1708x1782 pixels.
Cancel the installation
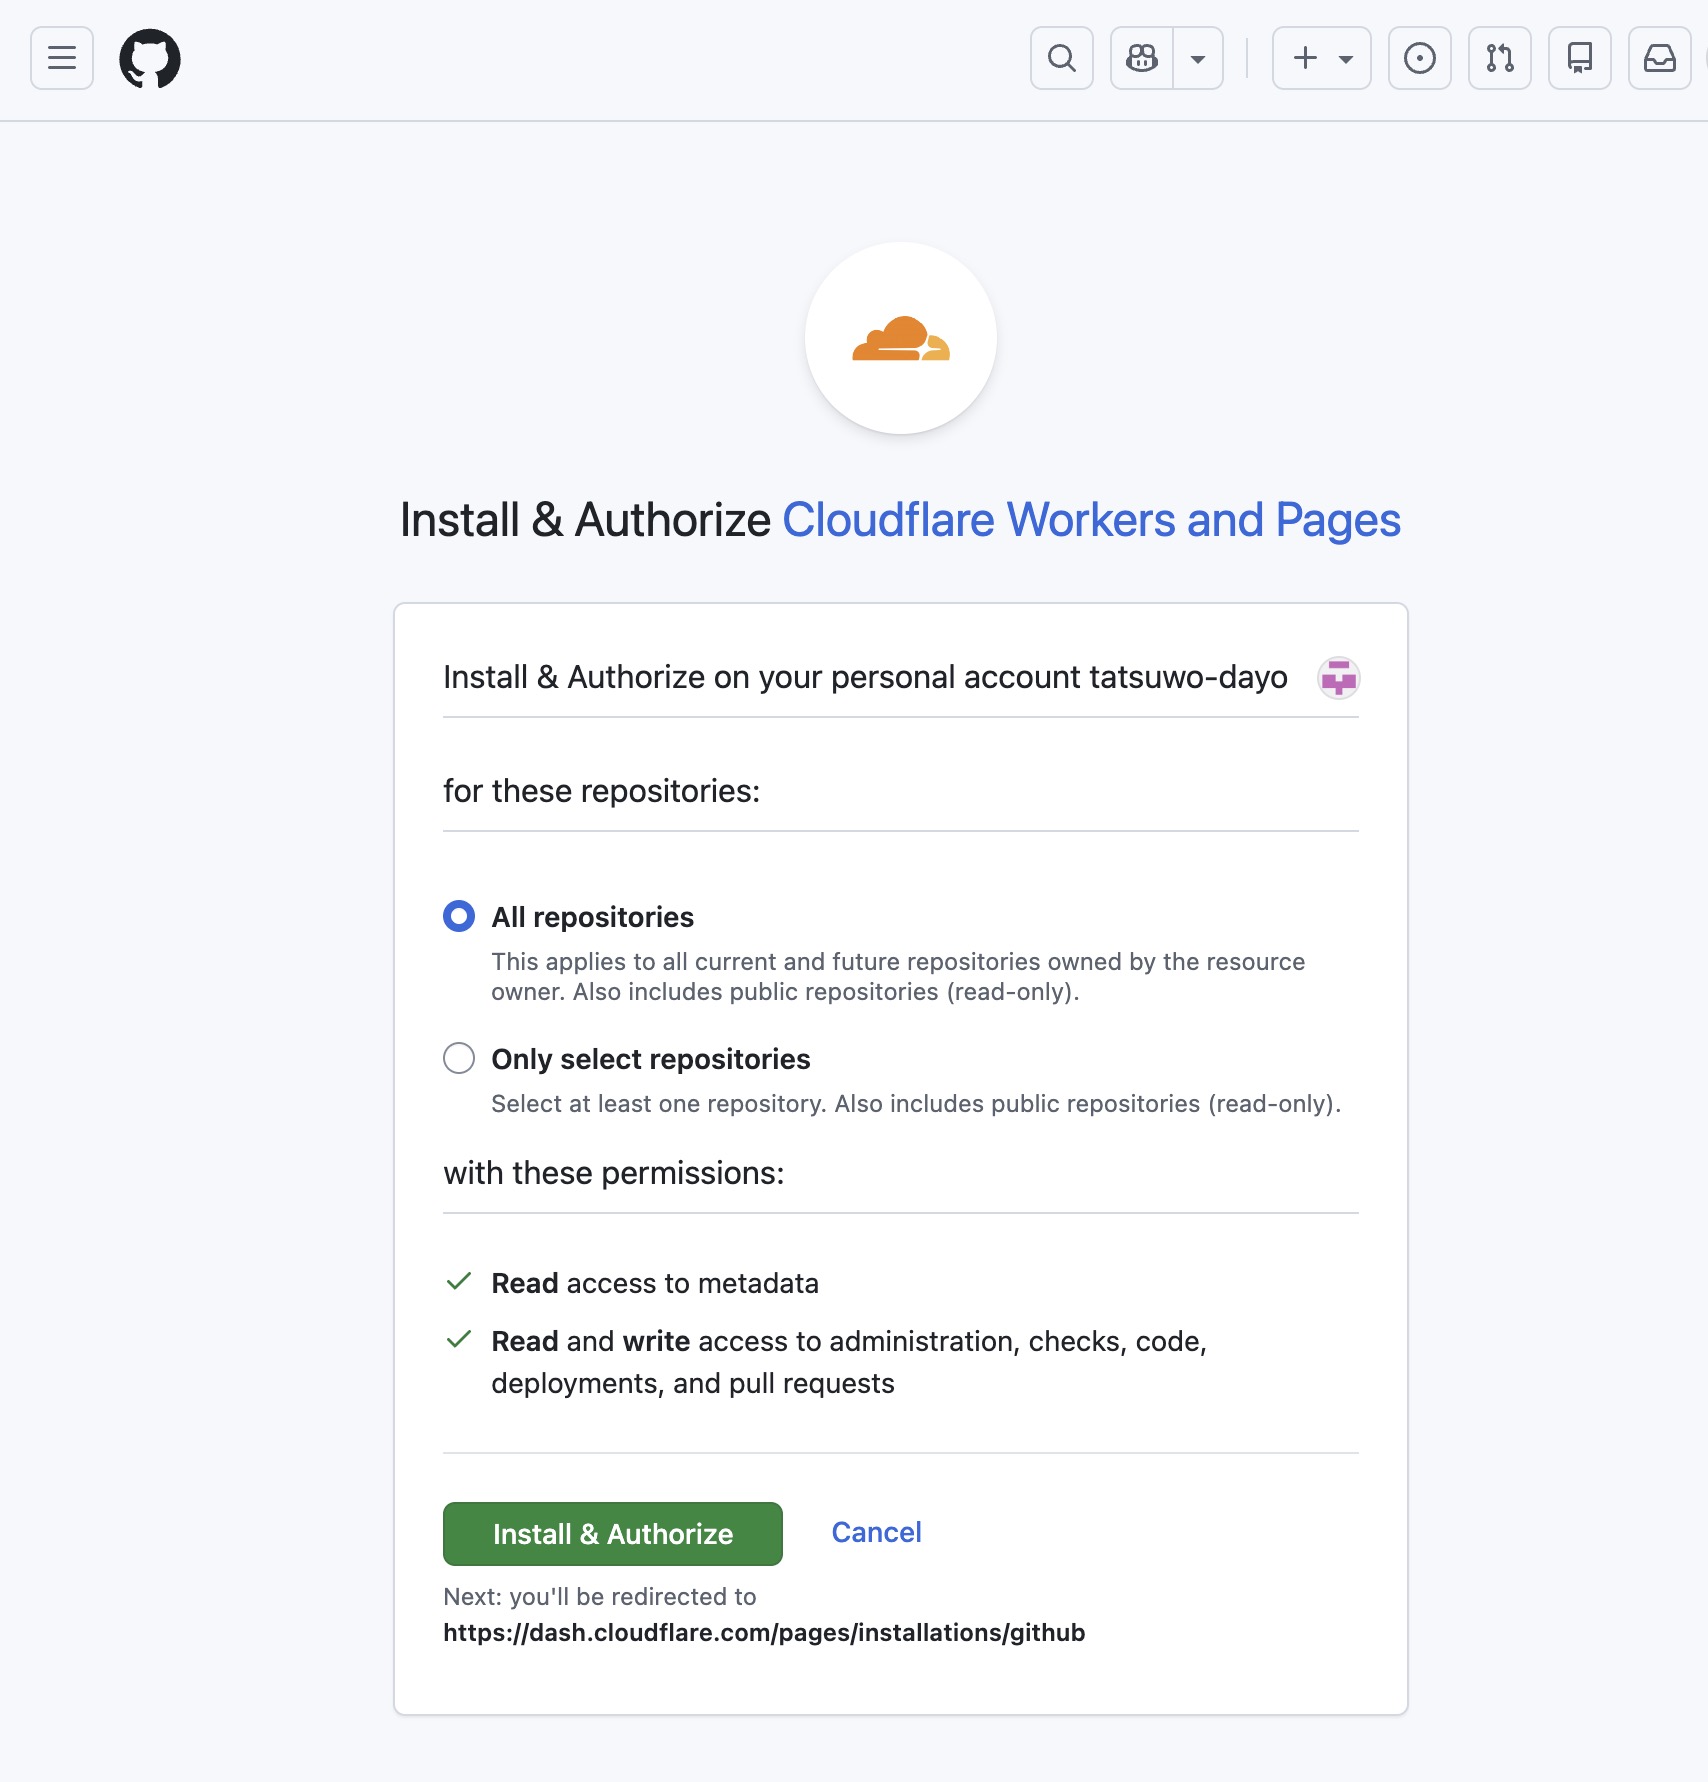click(x=877, y=1532)
